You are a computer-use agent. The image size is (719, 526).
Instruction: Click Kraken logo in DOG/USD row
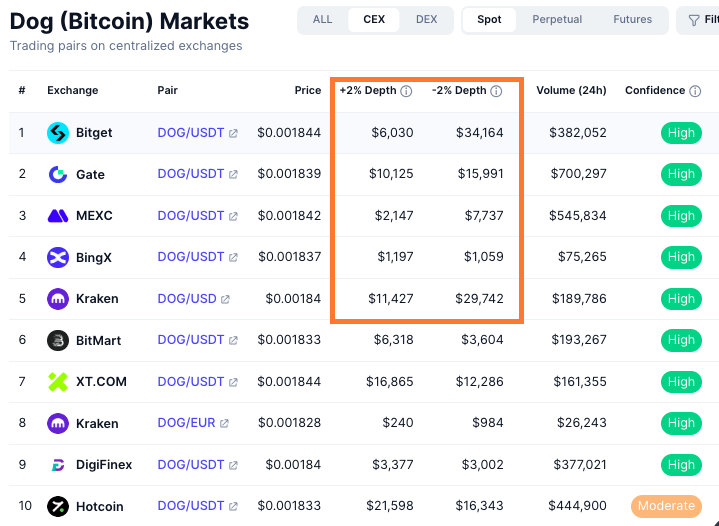[x=58, y=299]
